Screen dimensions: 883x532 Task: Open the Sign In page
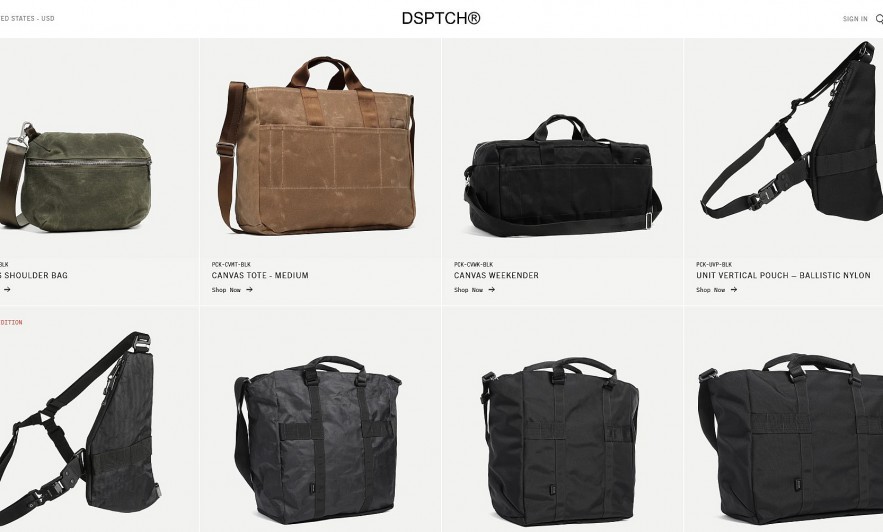click(x=855, y=19)
